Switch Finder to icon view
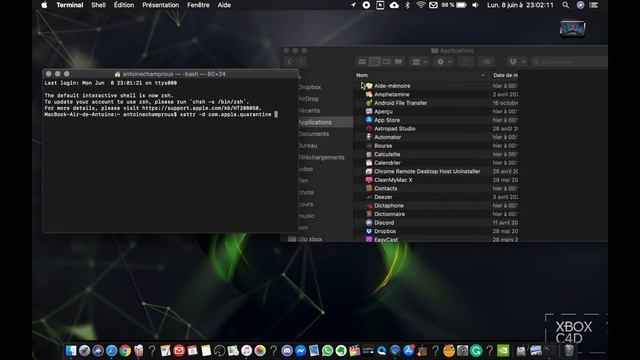Screen dimensions: 640x360 point(362,62)
